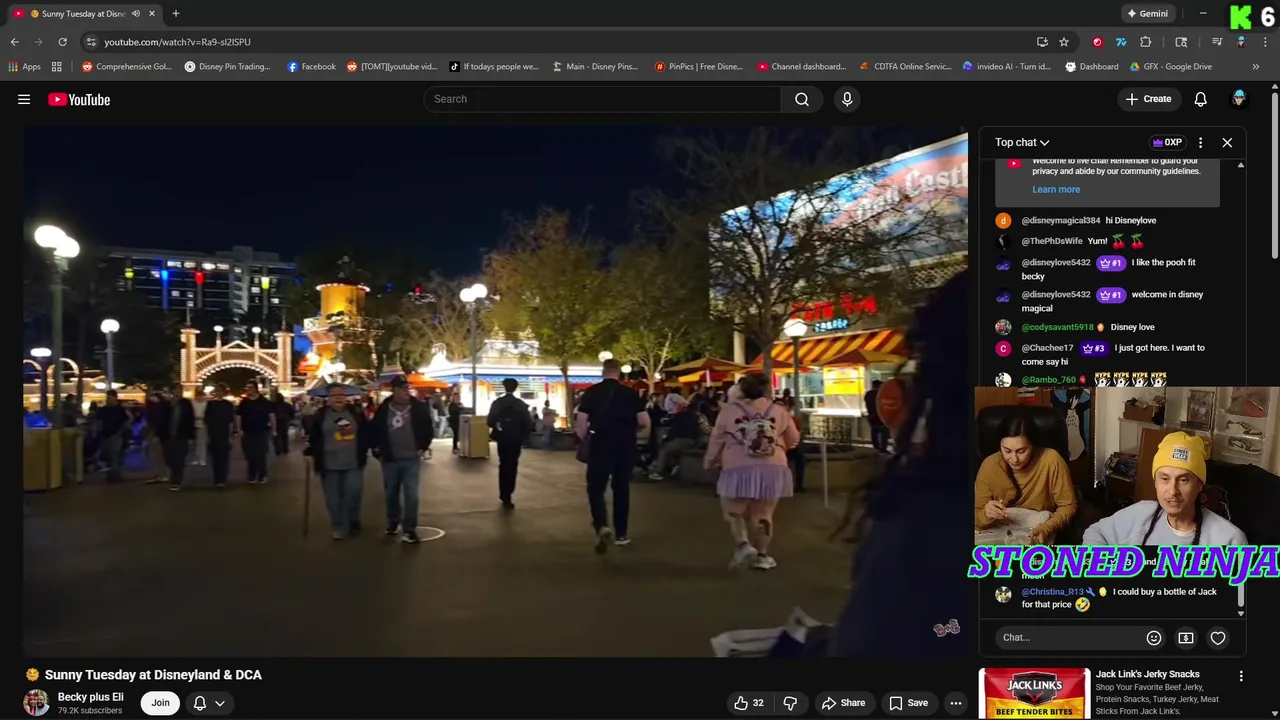
Task: Start voice search with the microphone
Action: point(847,99)
